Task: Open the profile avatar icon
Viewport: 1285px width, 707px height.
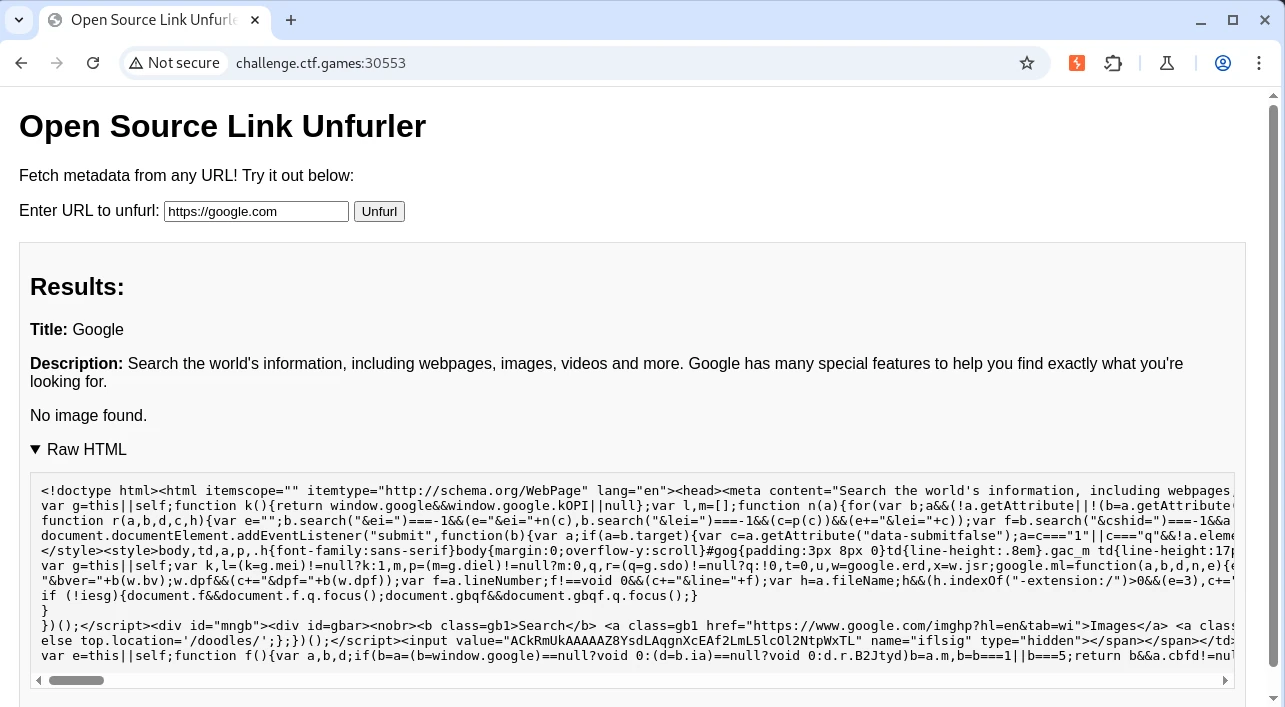Action: [1223, 63]
